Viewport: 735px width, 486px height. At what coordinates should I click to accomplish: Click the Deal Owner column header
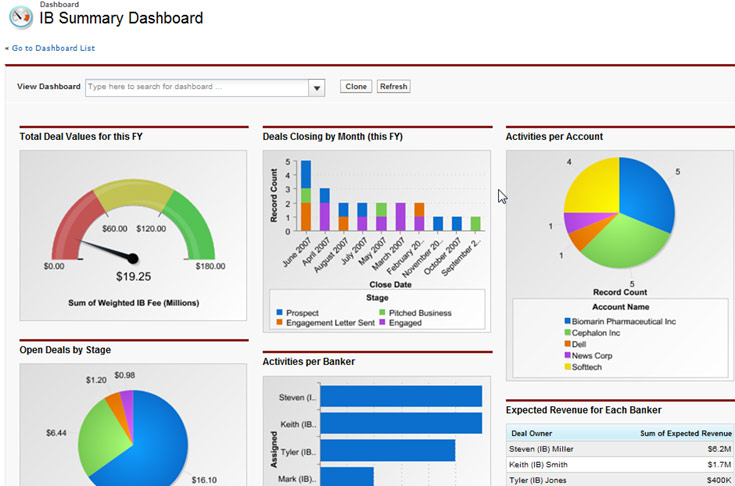tap(531, 433)
